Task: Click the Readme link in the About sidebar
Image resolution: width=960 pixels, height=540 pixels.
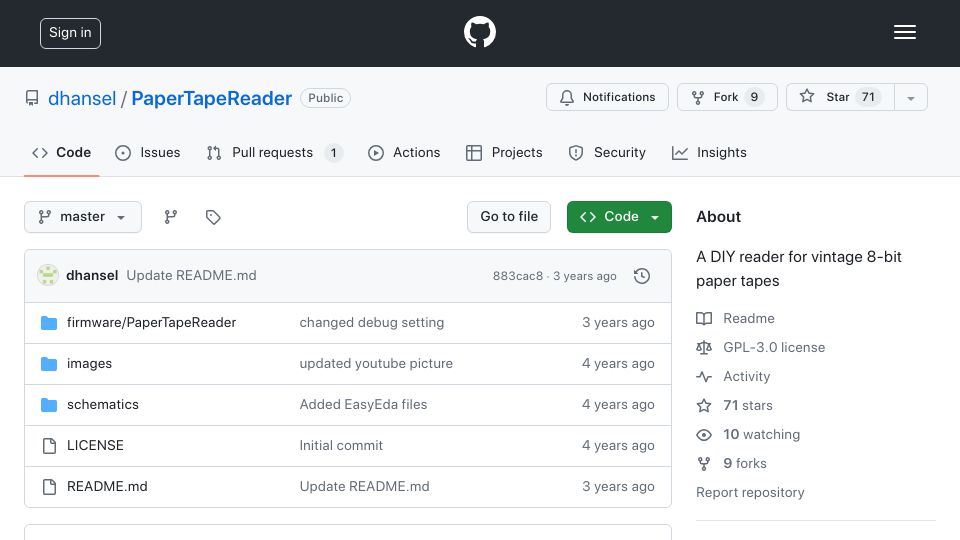Action: (748, 318)
